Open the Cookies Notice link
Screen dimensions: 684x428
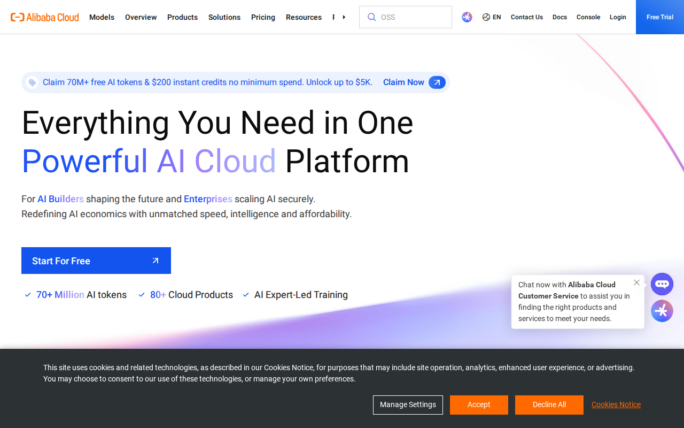click(616, 405)
